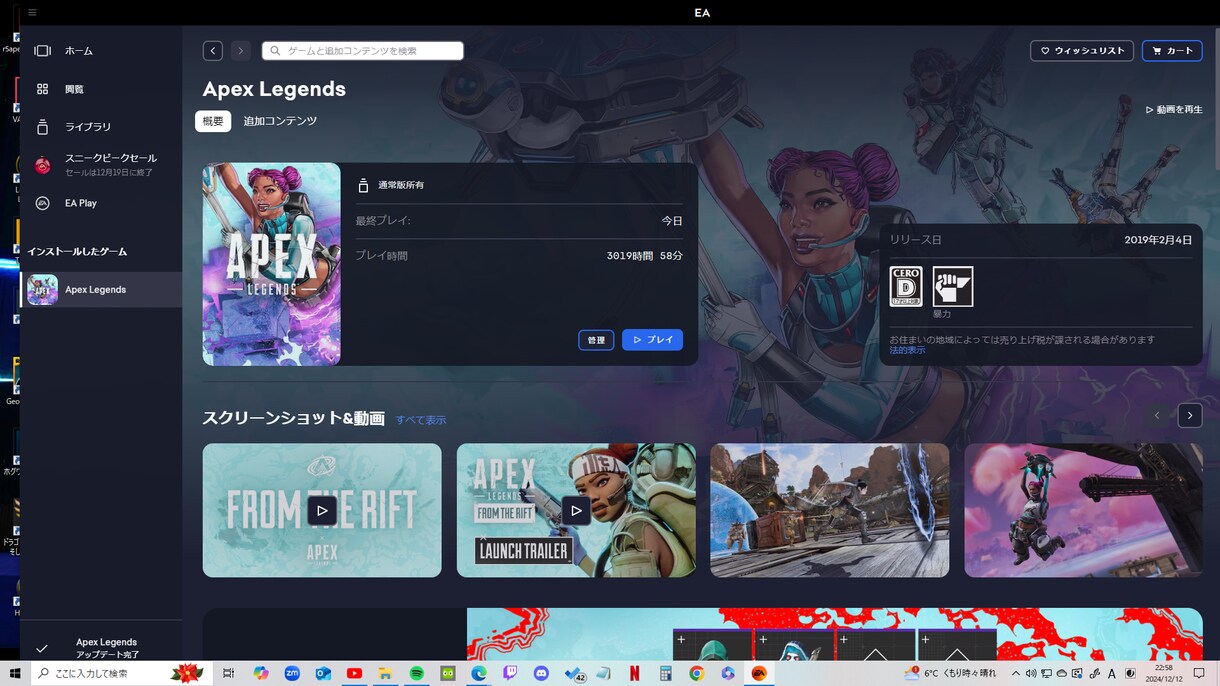
Task: Show previous screenshots with left chevron
Action: pyautogui.click(x=1157, y=415)
